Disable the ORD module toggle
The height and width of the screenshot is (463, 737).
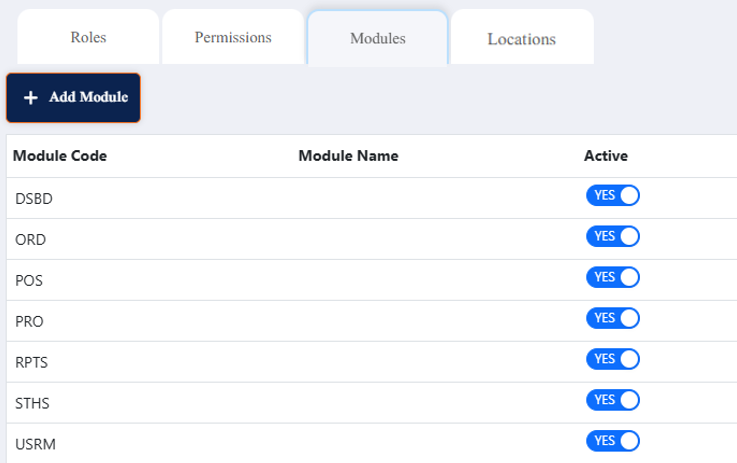click(612, 236)
